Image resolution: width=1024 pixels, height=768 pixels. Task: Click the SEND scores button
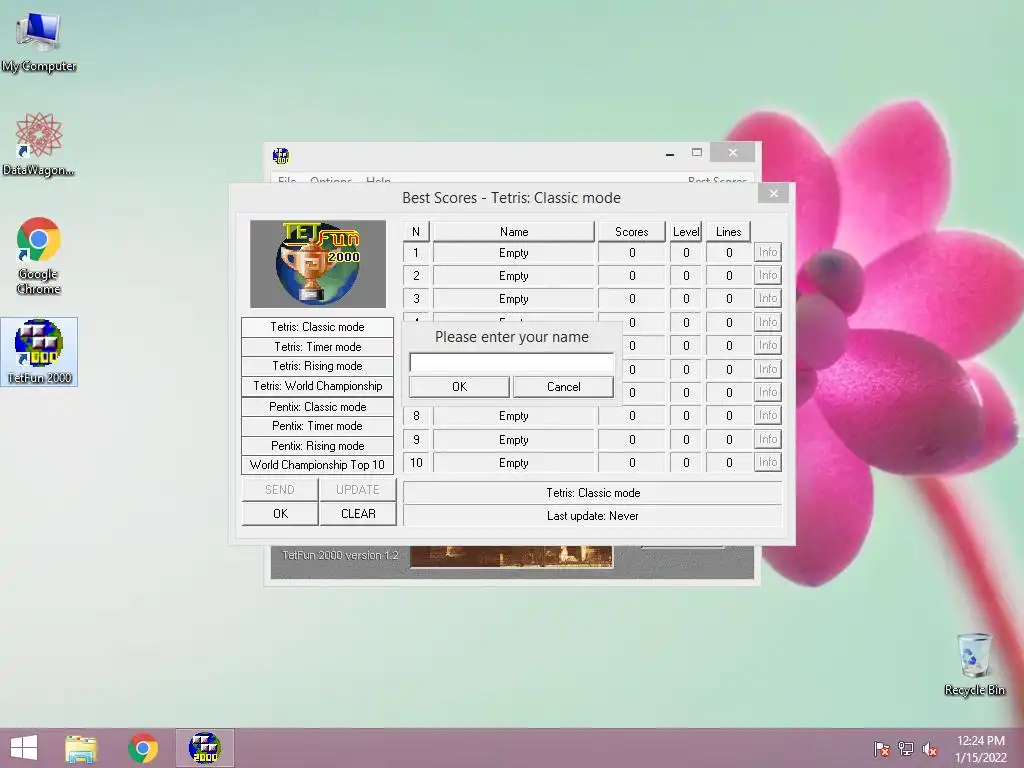point(280,489)
